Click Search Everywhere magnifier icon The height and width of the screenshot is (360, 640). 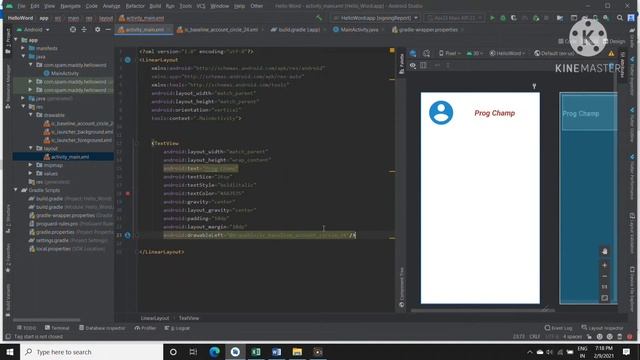point(620,18)
